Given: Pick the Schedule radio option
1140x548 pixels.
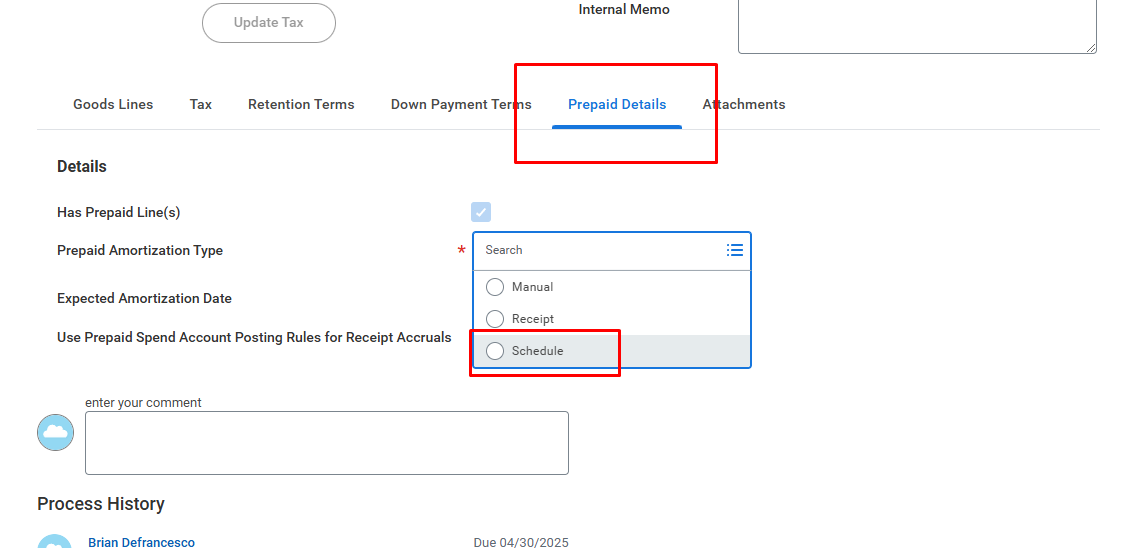Looking at the screenshot, I should pos(495,351).
